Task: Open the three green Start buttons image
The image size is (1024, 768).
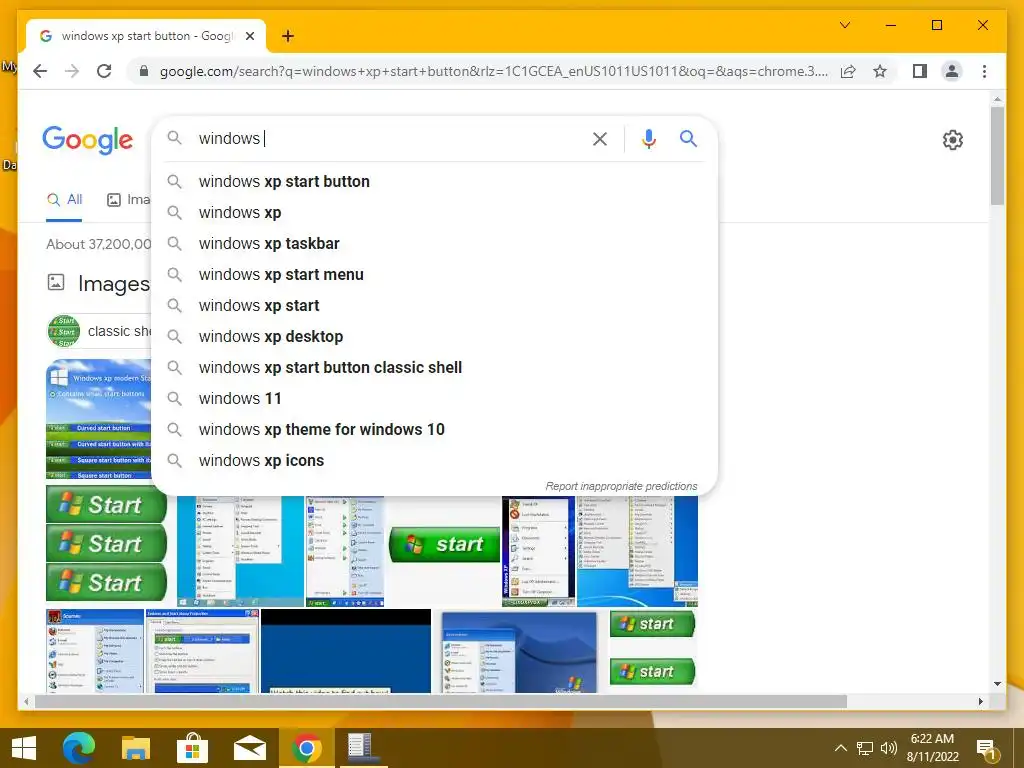Action: click(x=106, y=543)
